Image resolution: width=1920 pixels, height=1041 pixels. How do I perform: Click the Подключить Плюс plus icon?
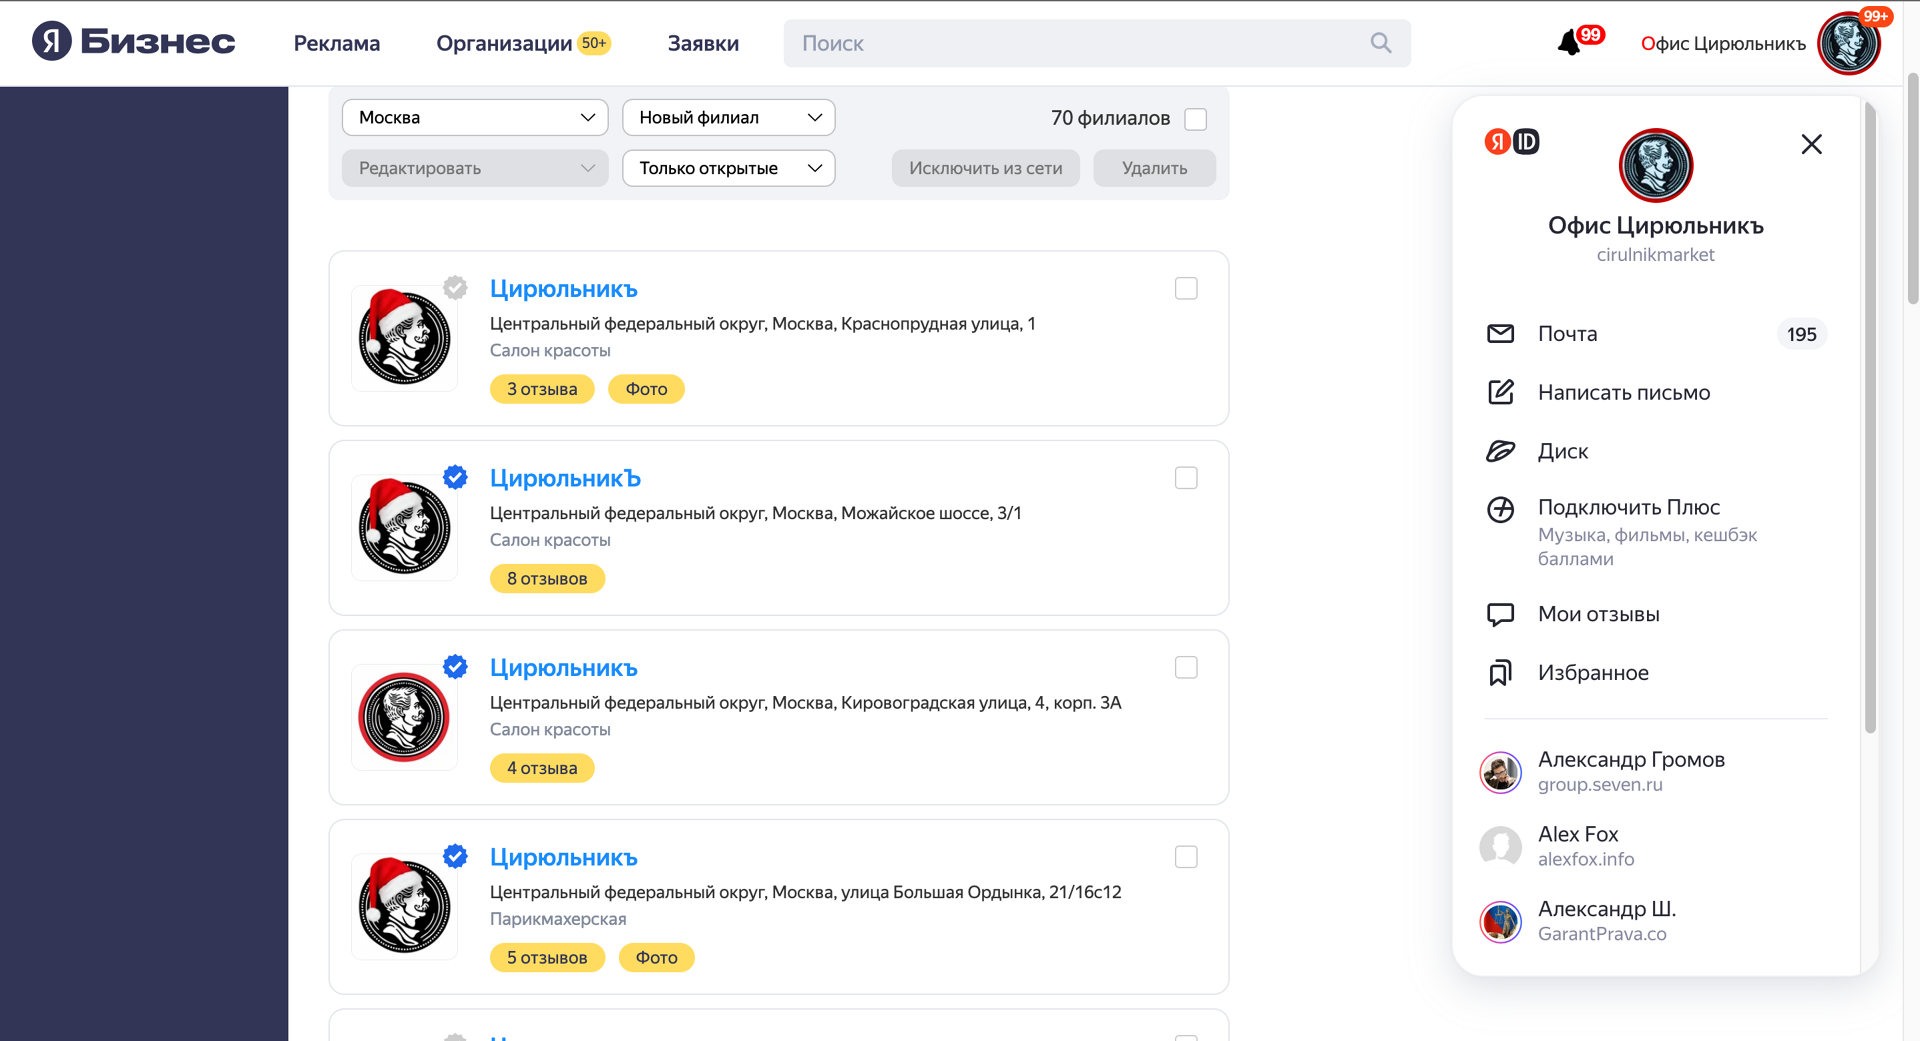(x=1500, y=509)
